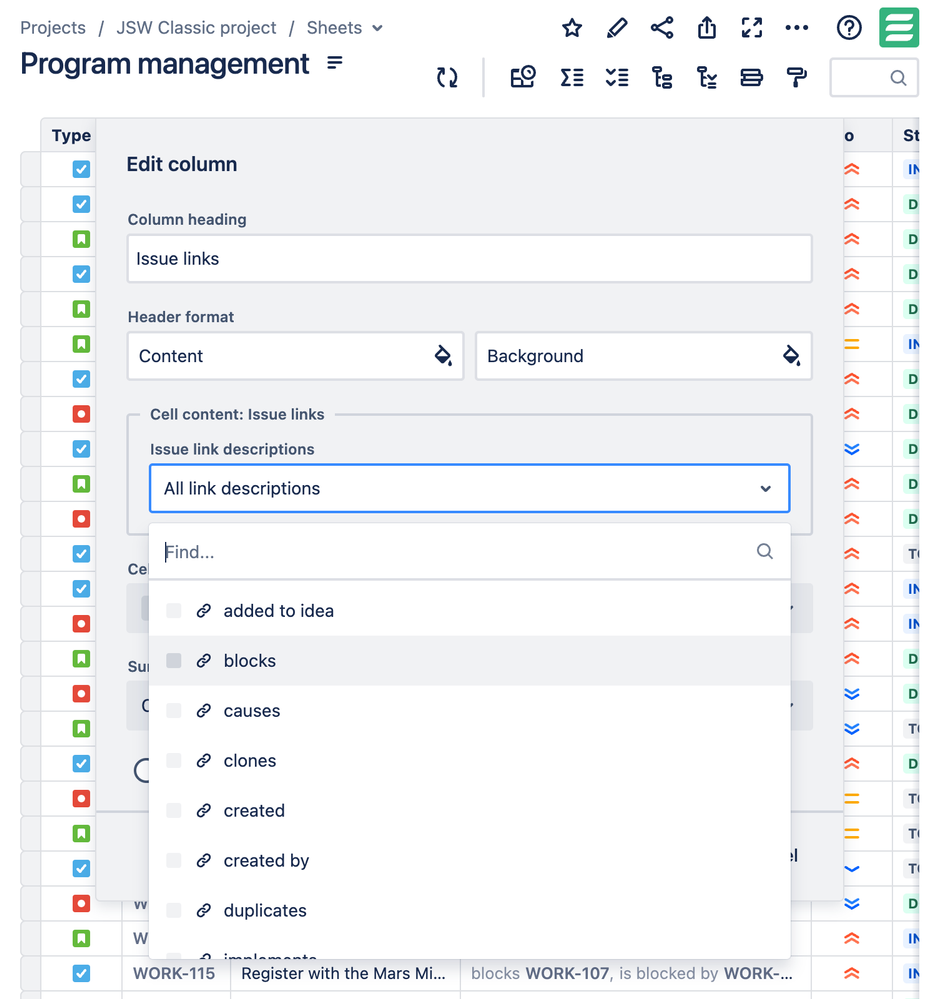The image size is (932, 999).
Task: Click the magnifier in Find field
Action: (764, 551)
